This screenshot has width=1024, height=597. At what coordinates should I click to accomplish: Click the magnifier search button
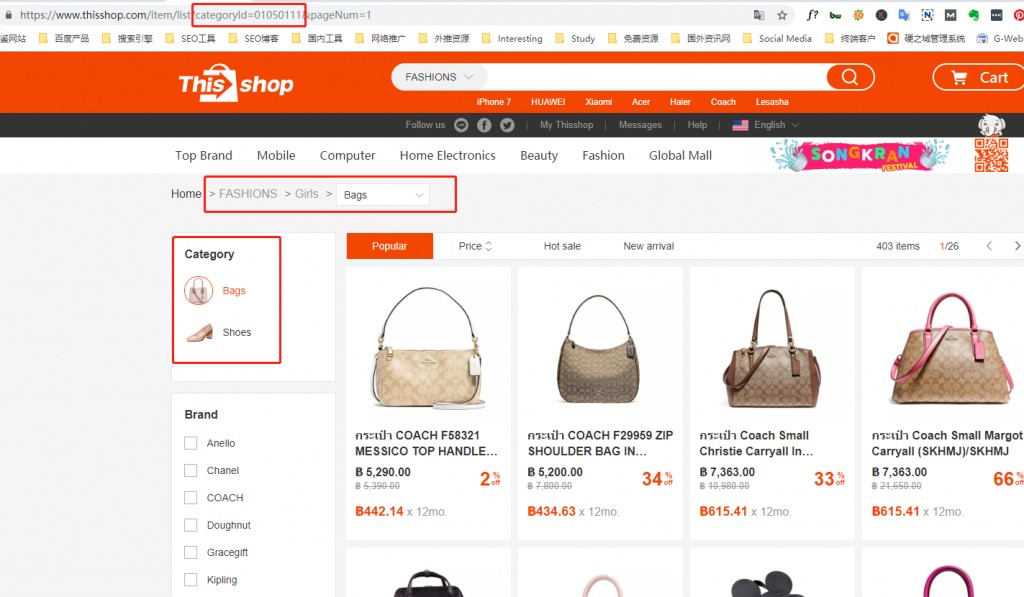coord(850,77)
